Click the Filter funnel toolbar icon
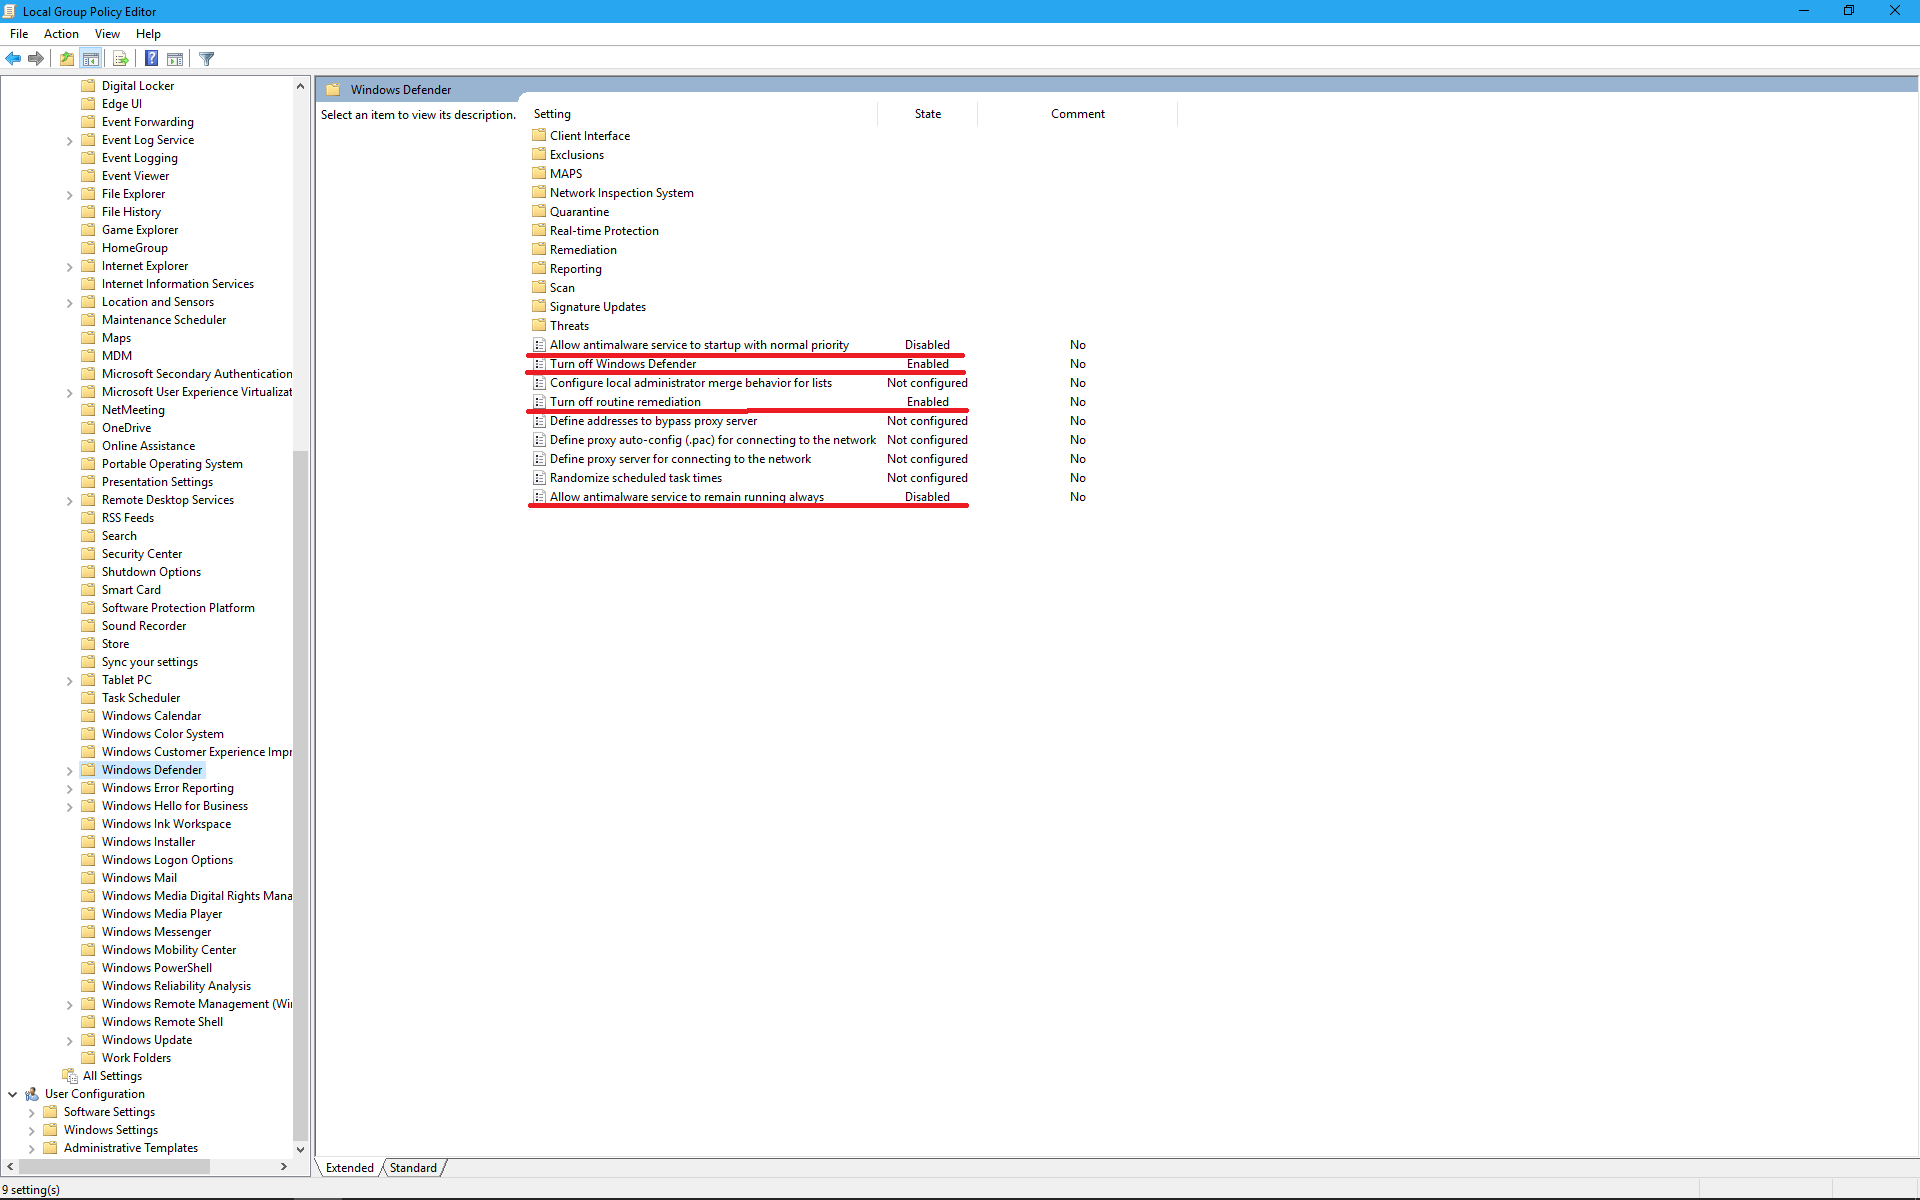Image resolution: width=1920 pixels, height=1200 pixels. tap(207, 59)
